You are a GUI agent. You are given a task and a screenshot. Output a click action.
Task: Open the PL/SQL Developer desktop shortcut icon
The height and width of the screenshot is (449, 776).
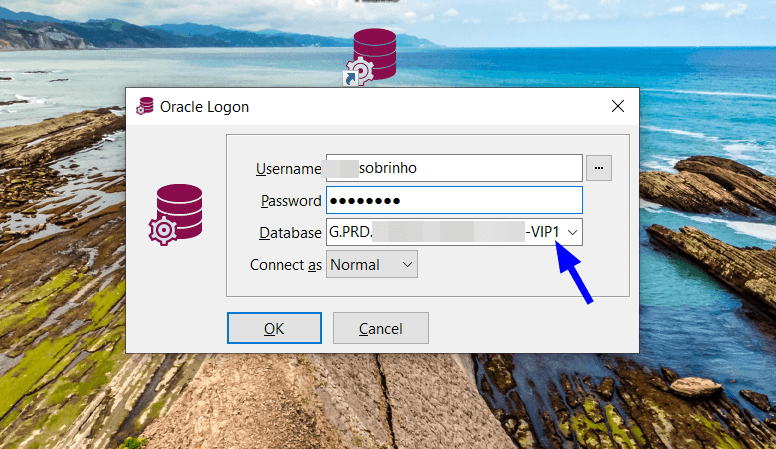coord(373,55)
